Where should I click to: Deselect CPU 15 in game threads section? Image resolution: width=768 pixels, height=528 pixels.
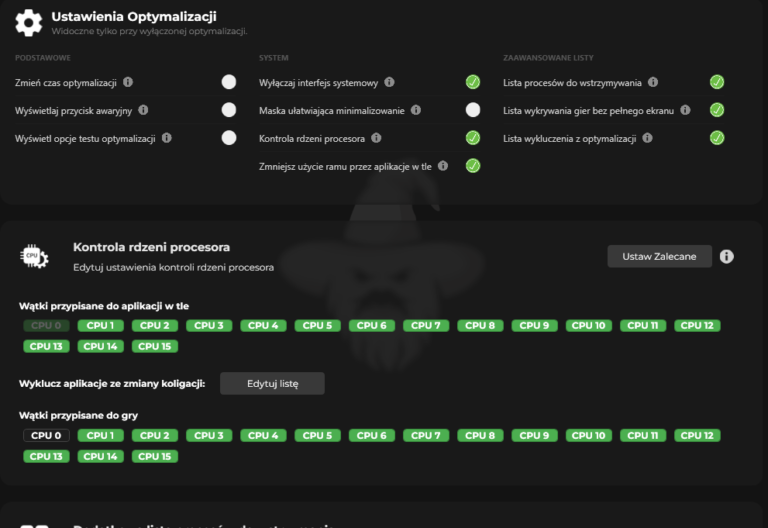155,456
